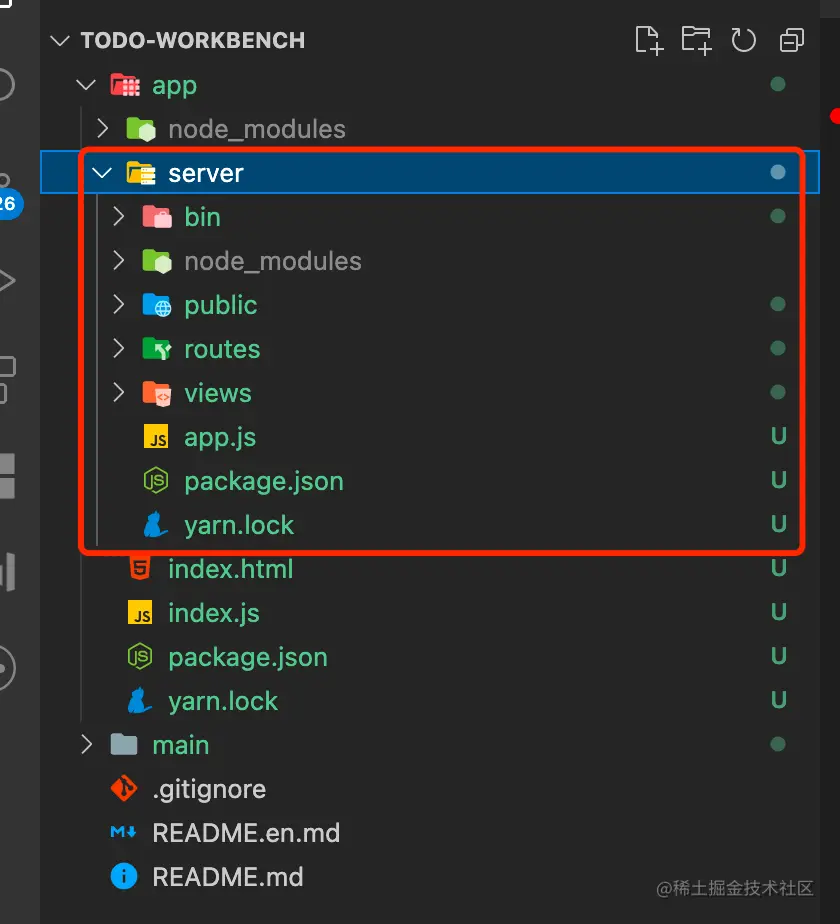Collapse the TODO-WORKBENCH project root
The height and width of the screenshot is (924, 840).
click(x=60, y=41)
